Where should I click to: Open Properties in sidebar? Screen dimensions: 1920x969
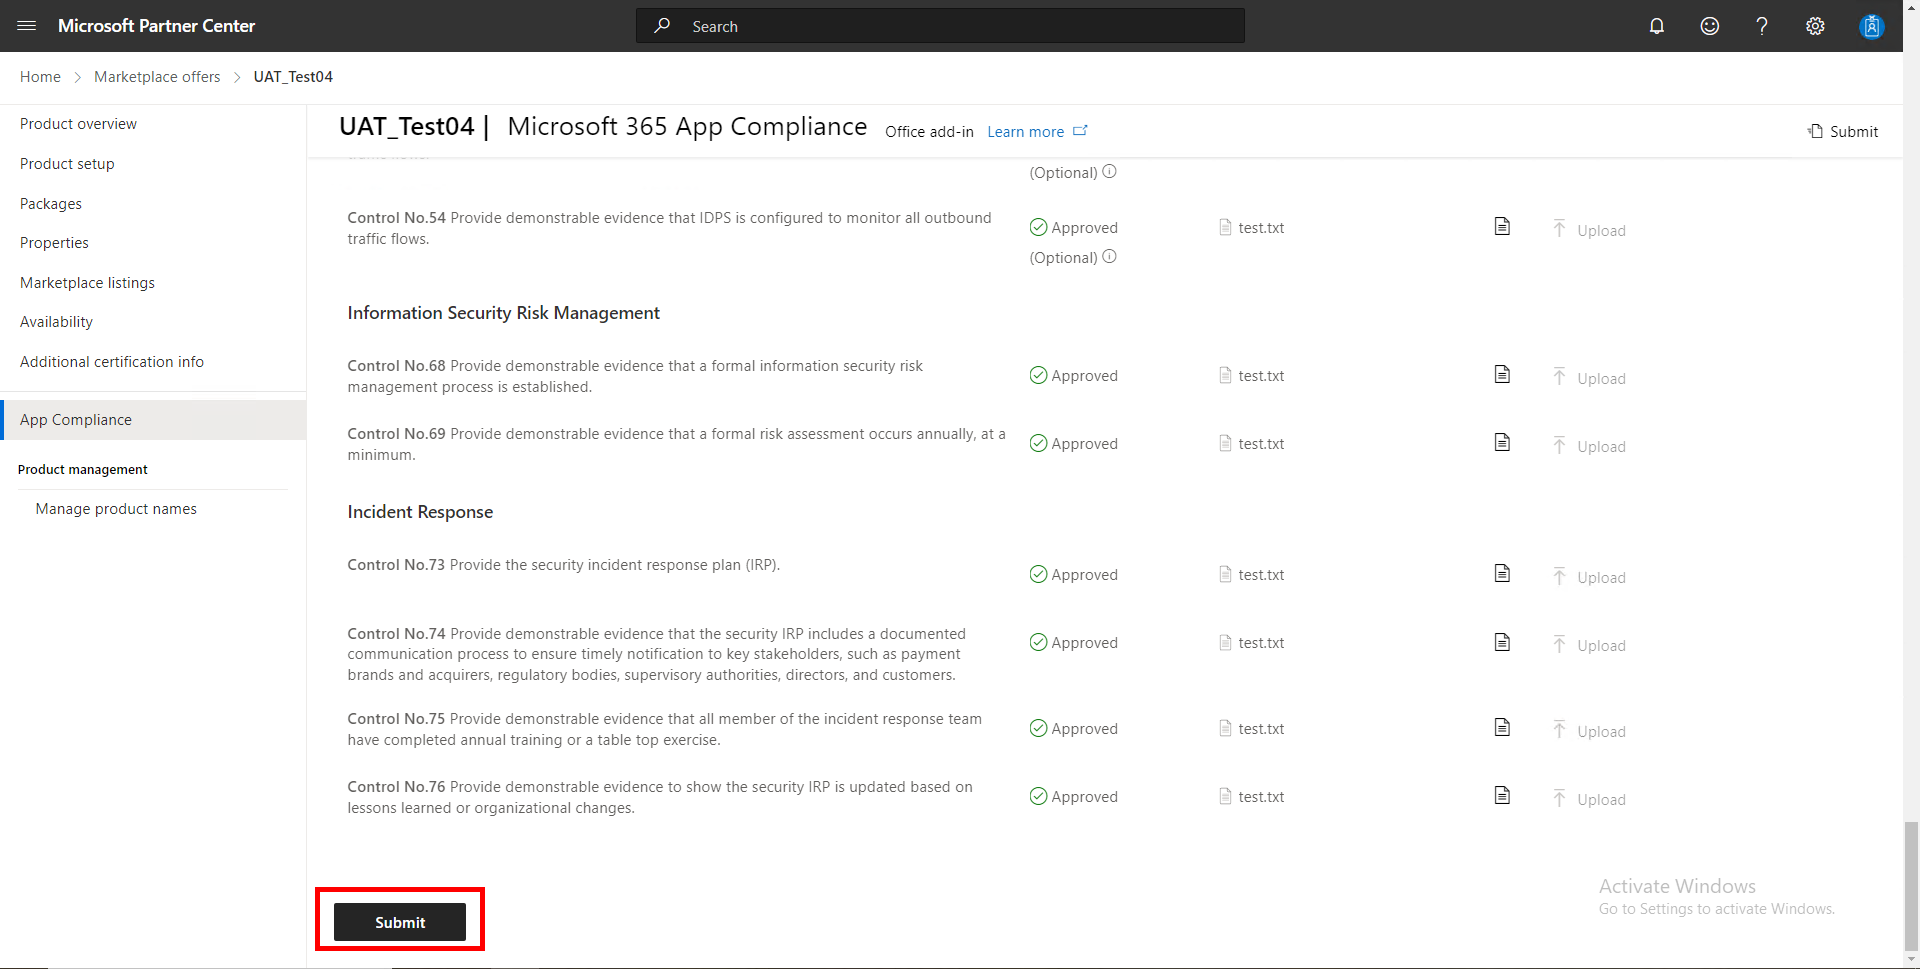[x=54, y=243]
